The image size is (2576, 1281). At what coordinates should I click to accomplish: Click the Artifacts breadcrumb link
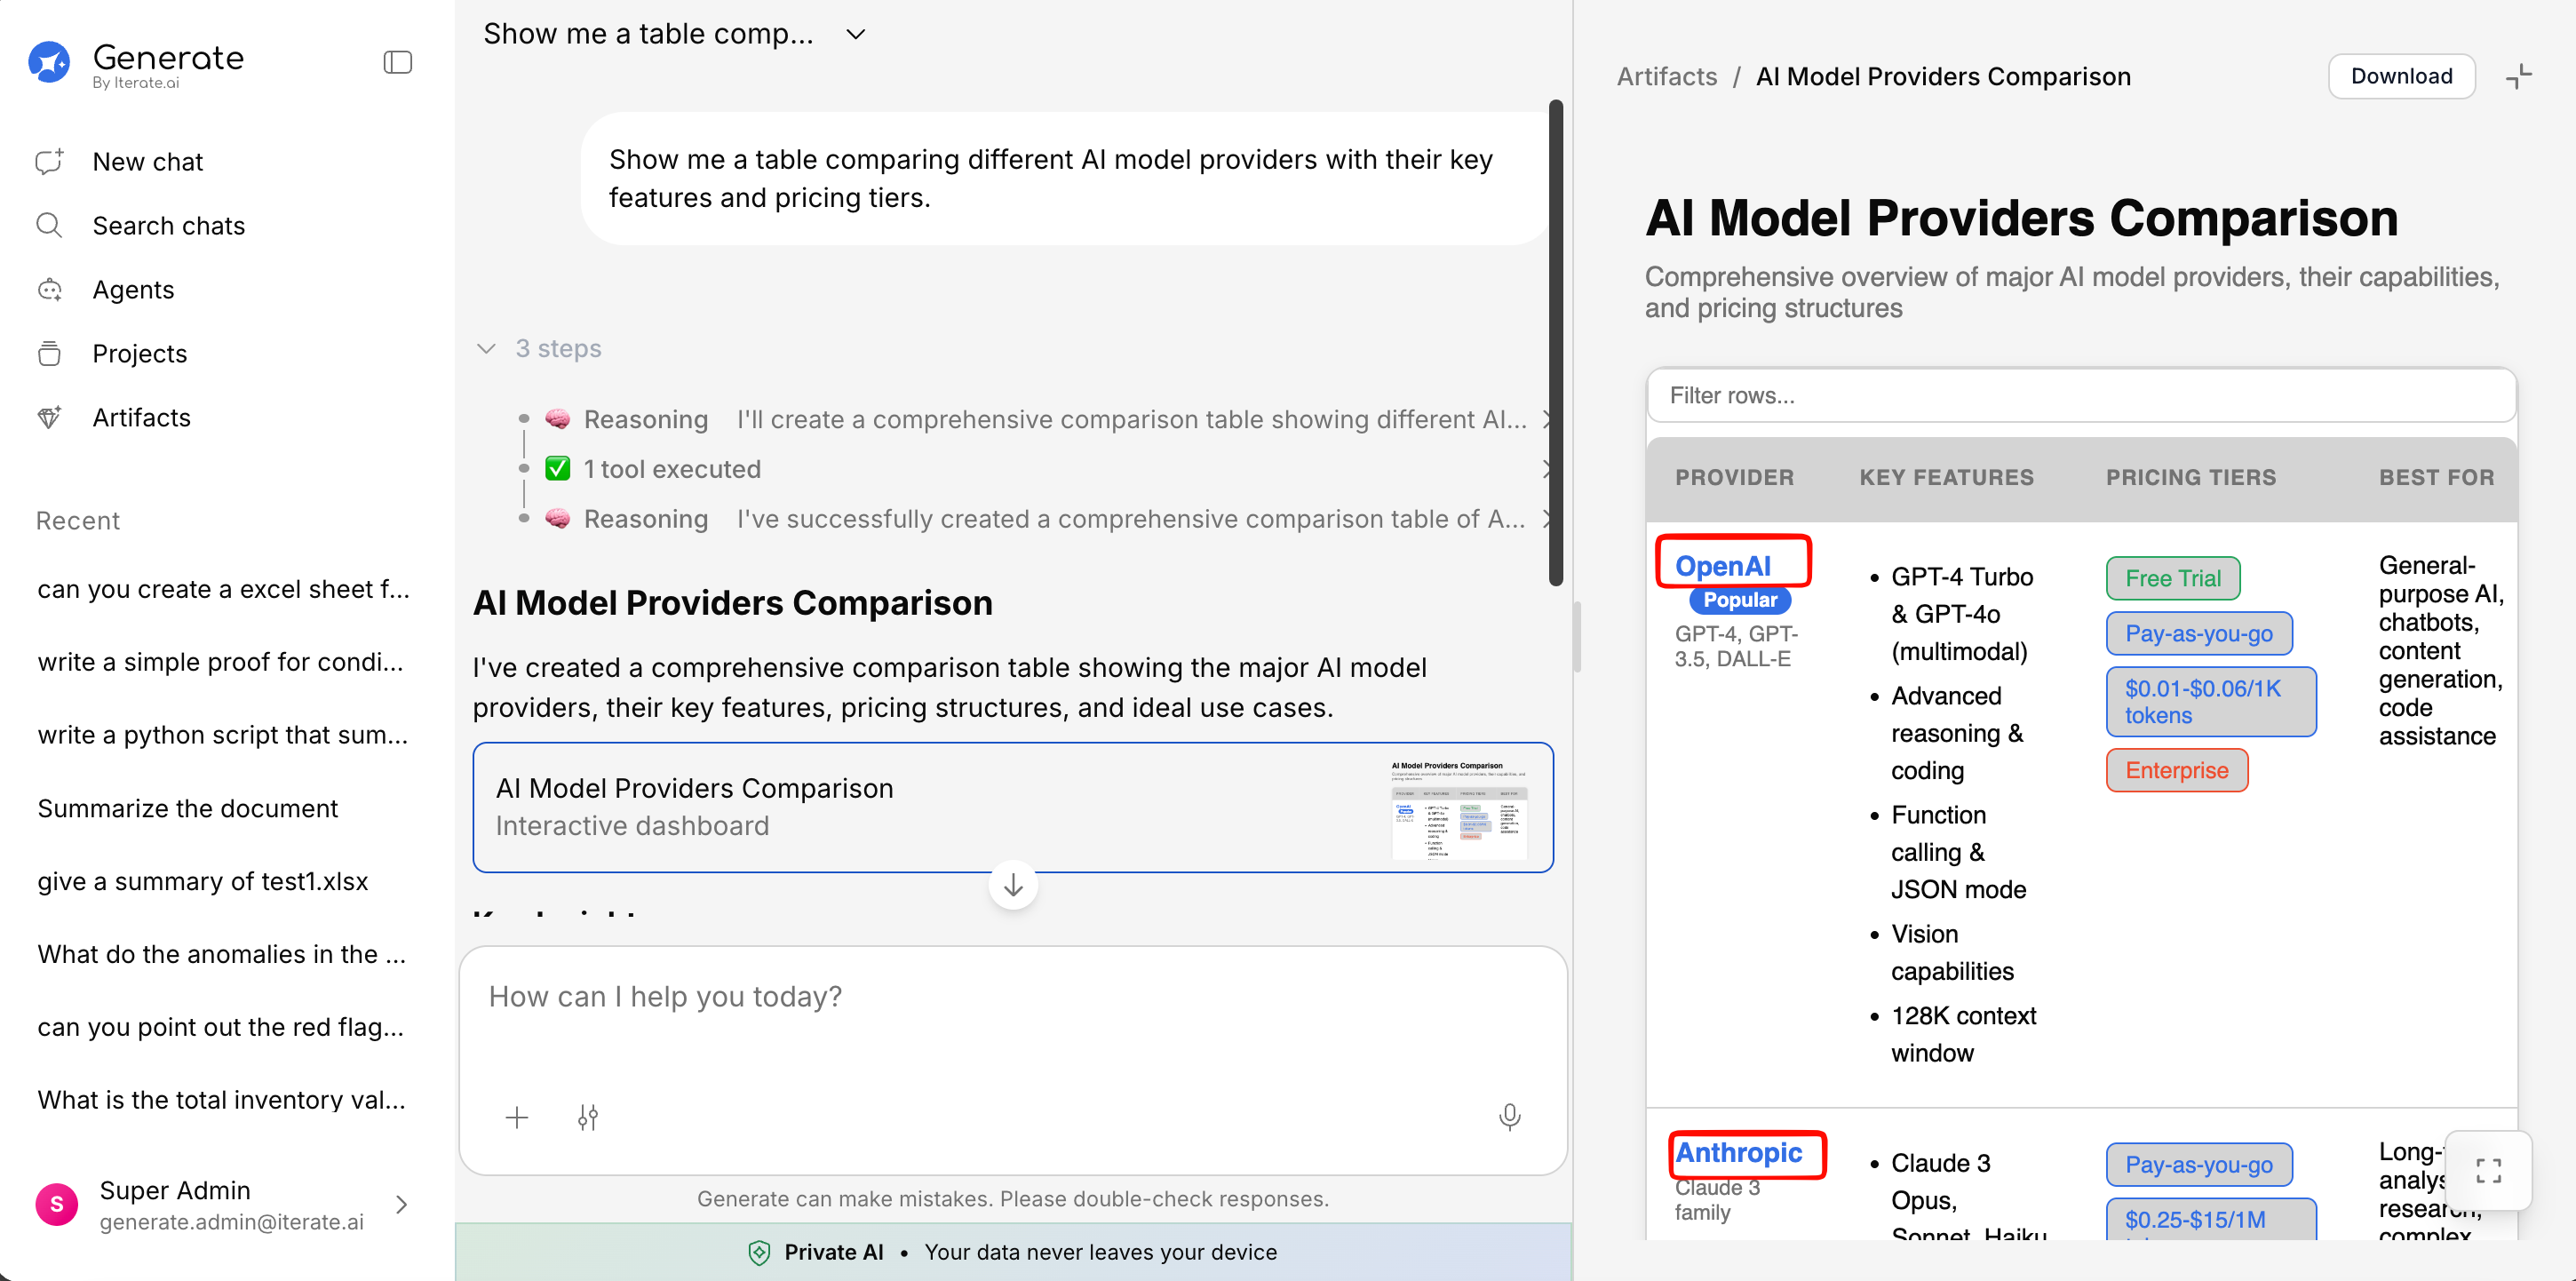1666,77
